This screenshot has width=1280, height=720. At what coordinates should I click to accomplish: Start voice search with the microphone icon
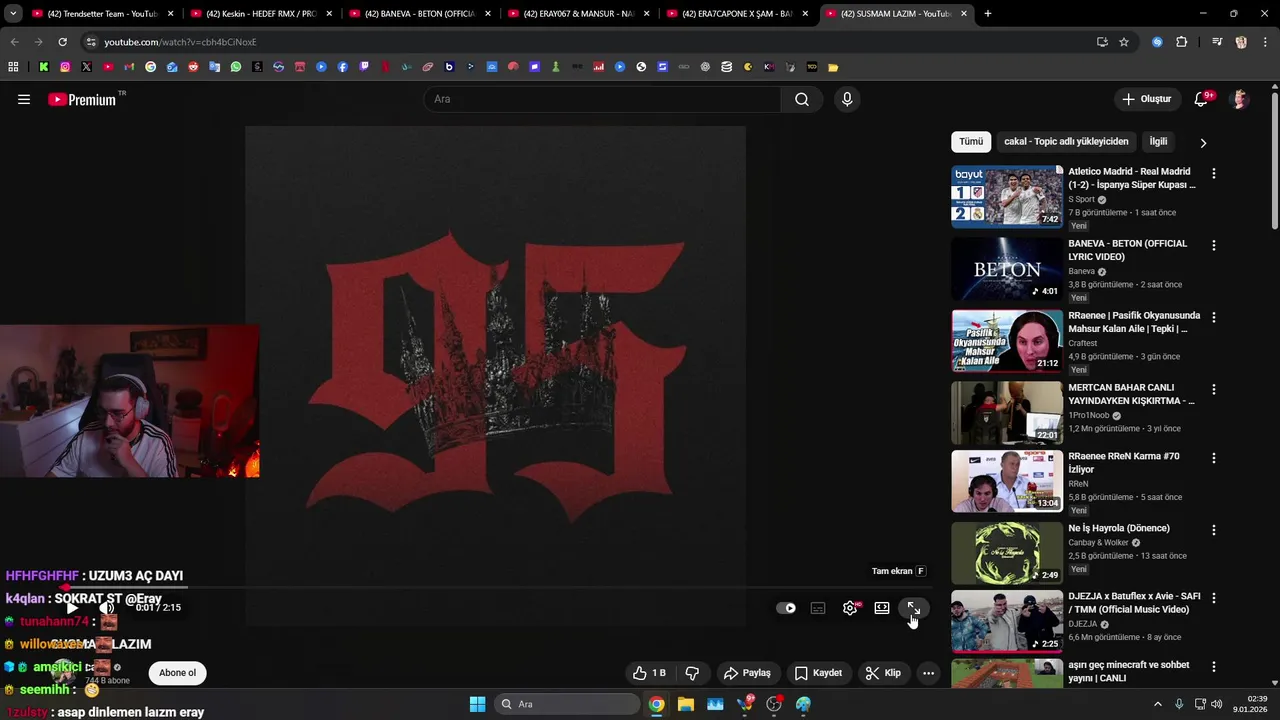click(x=847, y=99)
